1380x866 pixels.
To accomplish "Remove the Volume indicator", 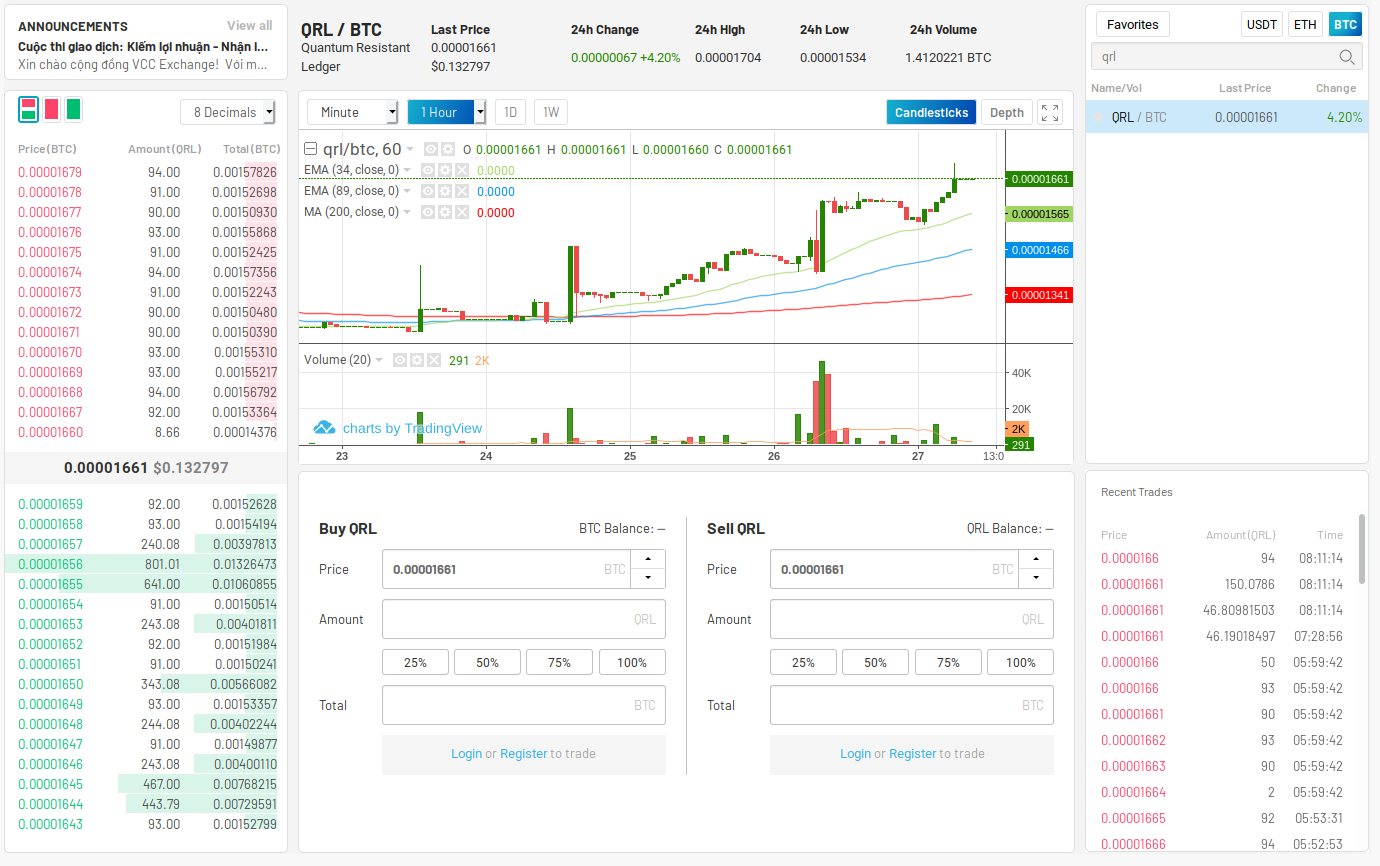I will coord(432,360).
